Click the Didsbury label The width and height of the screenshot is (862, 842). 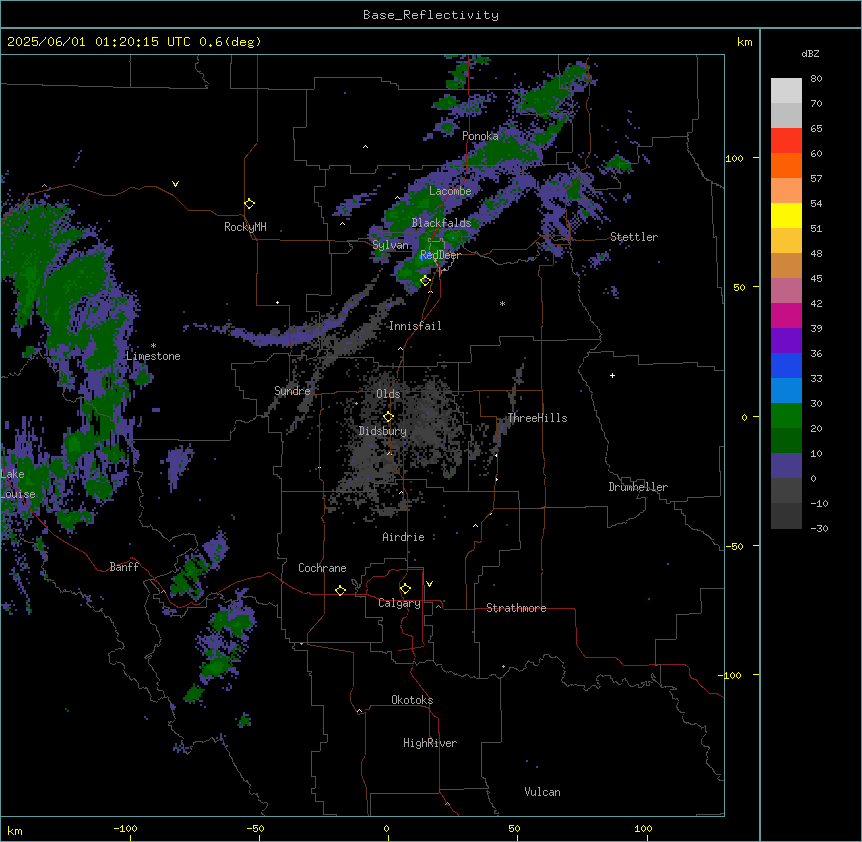click(x=383, y=431)
